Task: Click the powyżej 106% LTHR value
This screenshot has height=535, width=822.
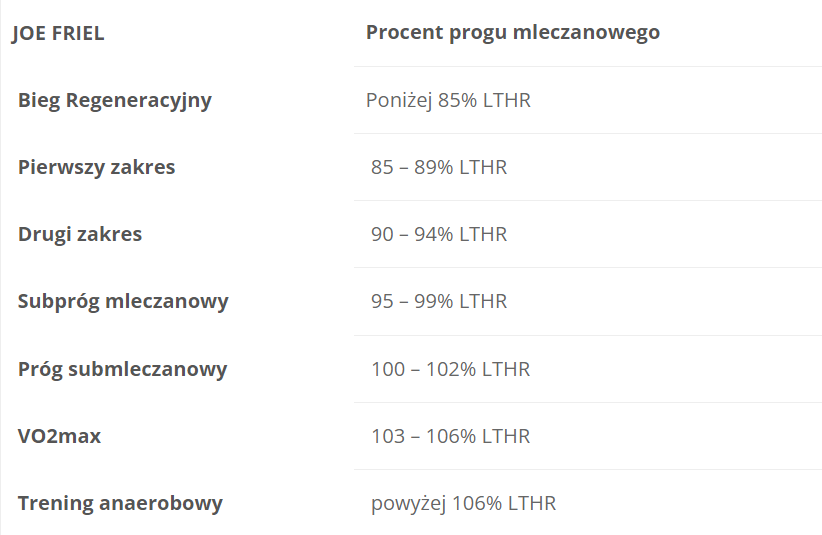Action: tap(463, 503)
